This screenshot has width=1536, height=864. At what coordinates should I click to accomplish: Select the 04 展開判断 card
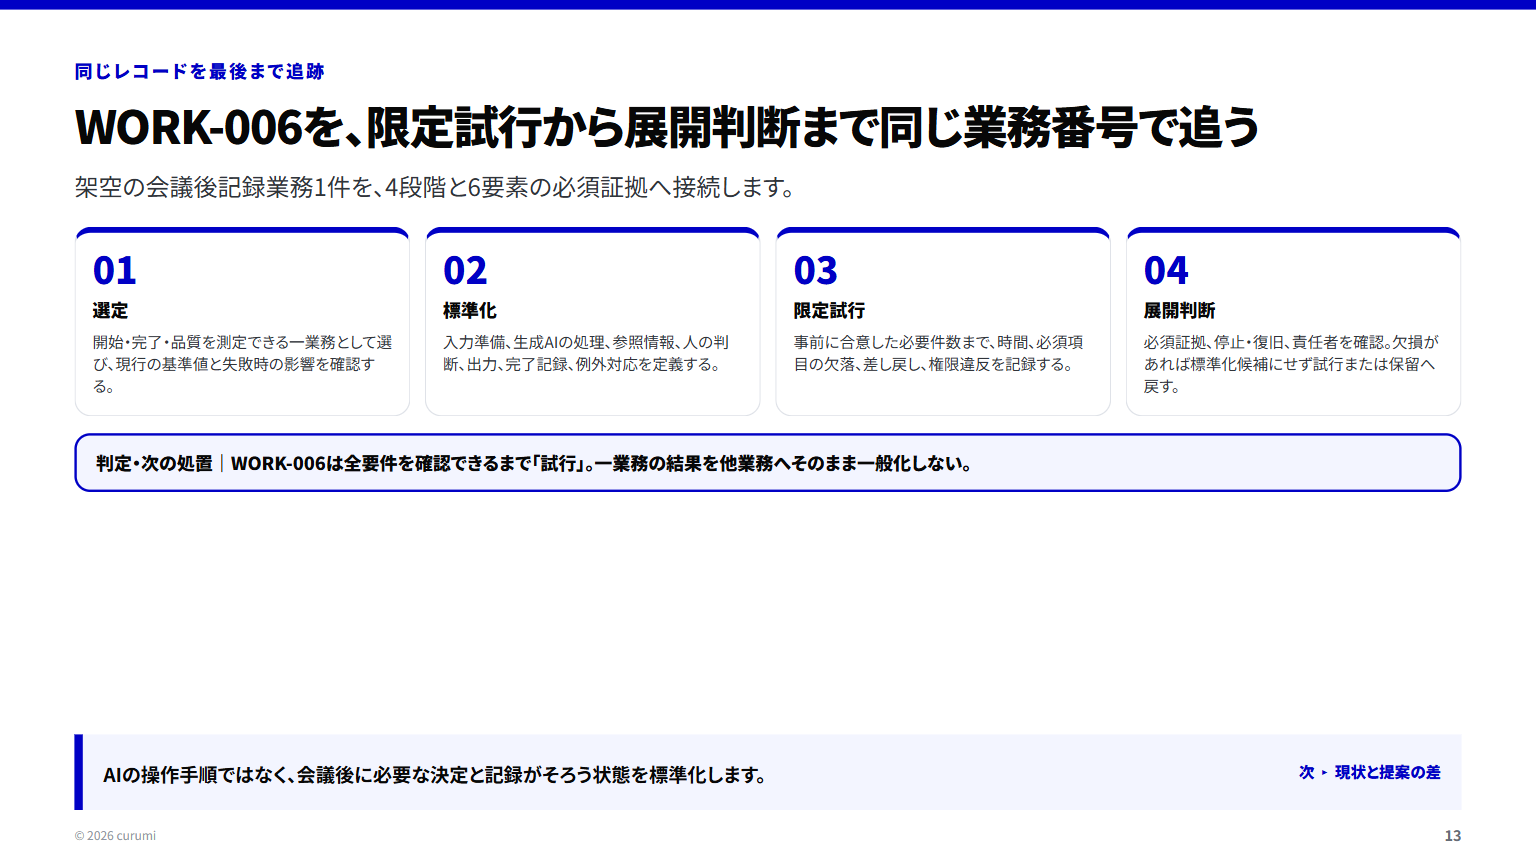coord(1293,321)
